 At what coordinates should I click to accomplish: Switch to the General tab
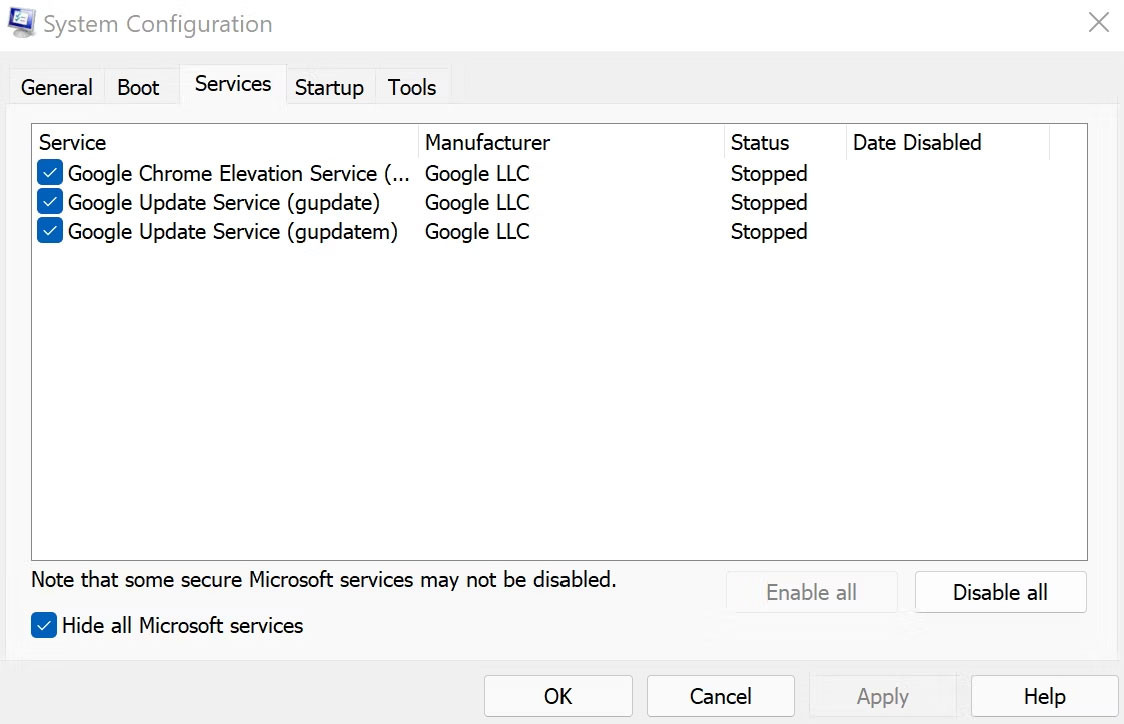pyautogui.click(x=55, y=87)
